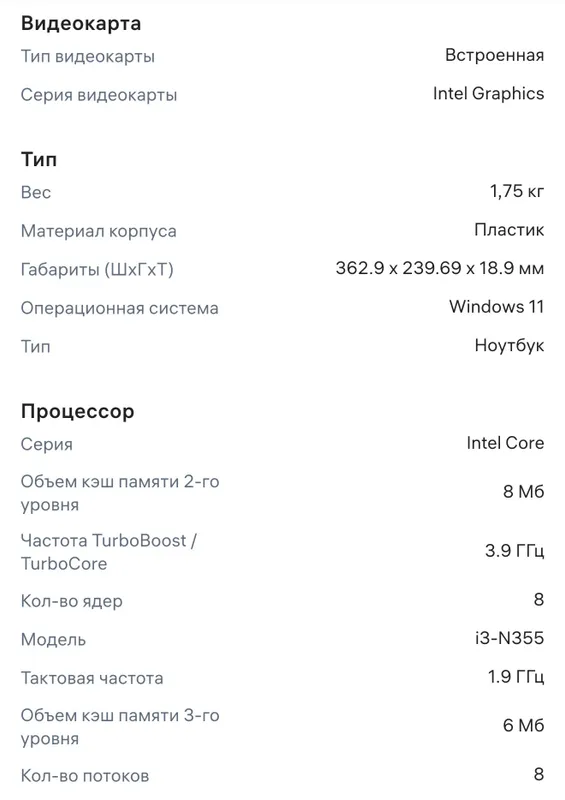Click the i3-N355 model value
This screenshot has height=800, width=565.
[x=509, y=638]
